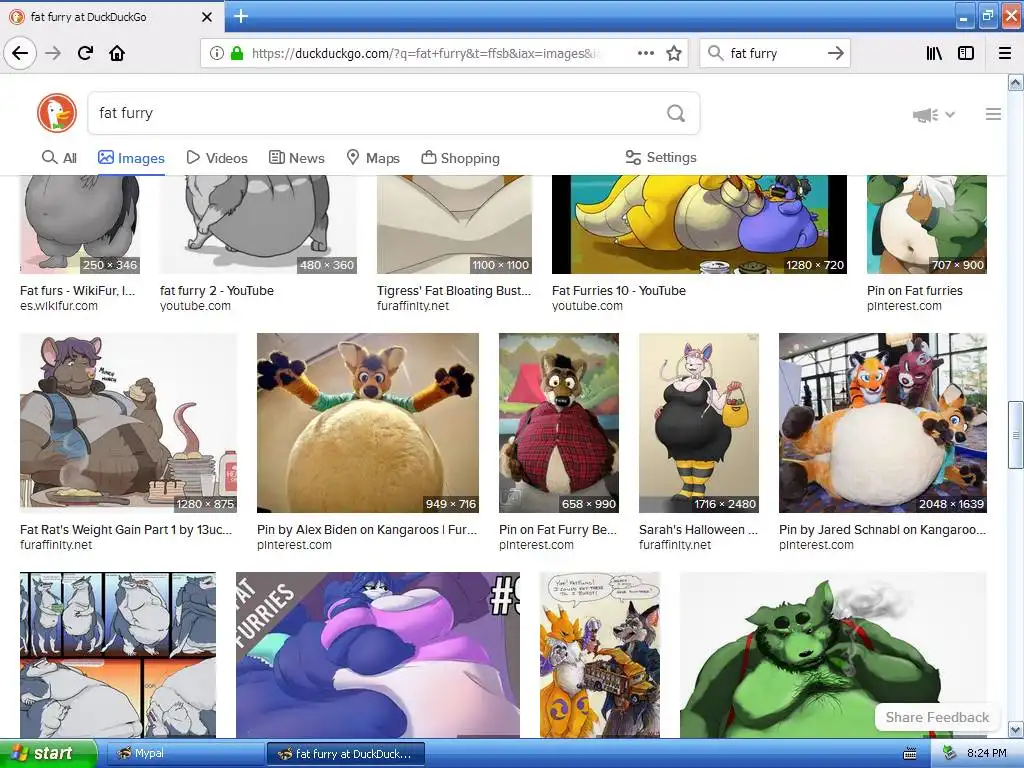The width and height of the screenshot is (1024, 768).
Task: Open the Shopping tab
Action: coord(460,158)
